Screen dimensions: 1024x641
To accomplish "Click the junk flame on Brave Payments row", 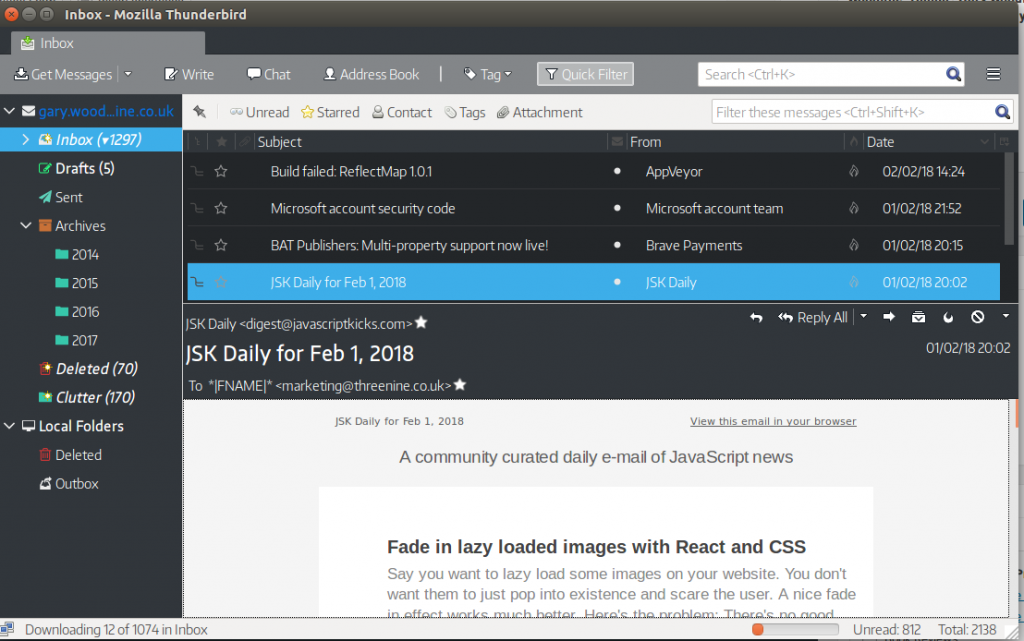I will click(x=854, y=245).
